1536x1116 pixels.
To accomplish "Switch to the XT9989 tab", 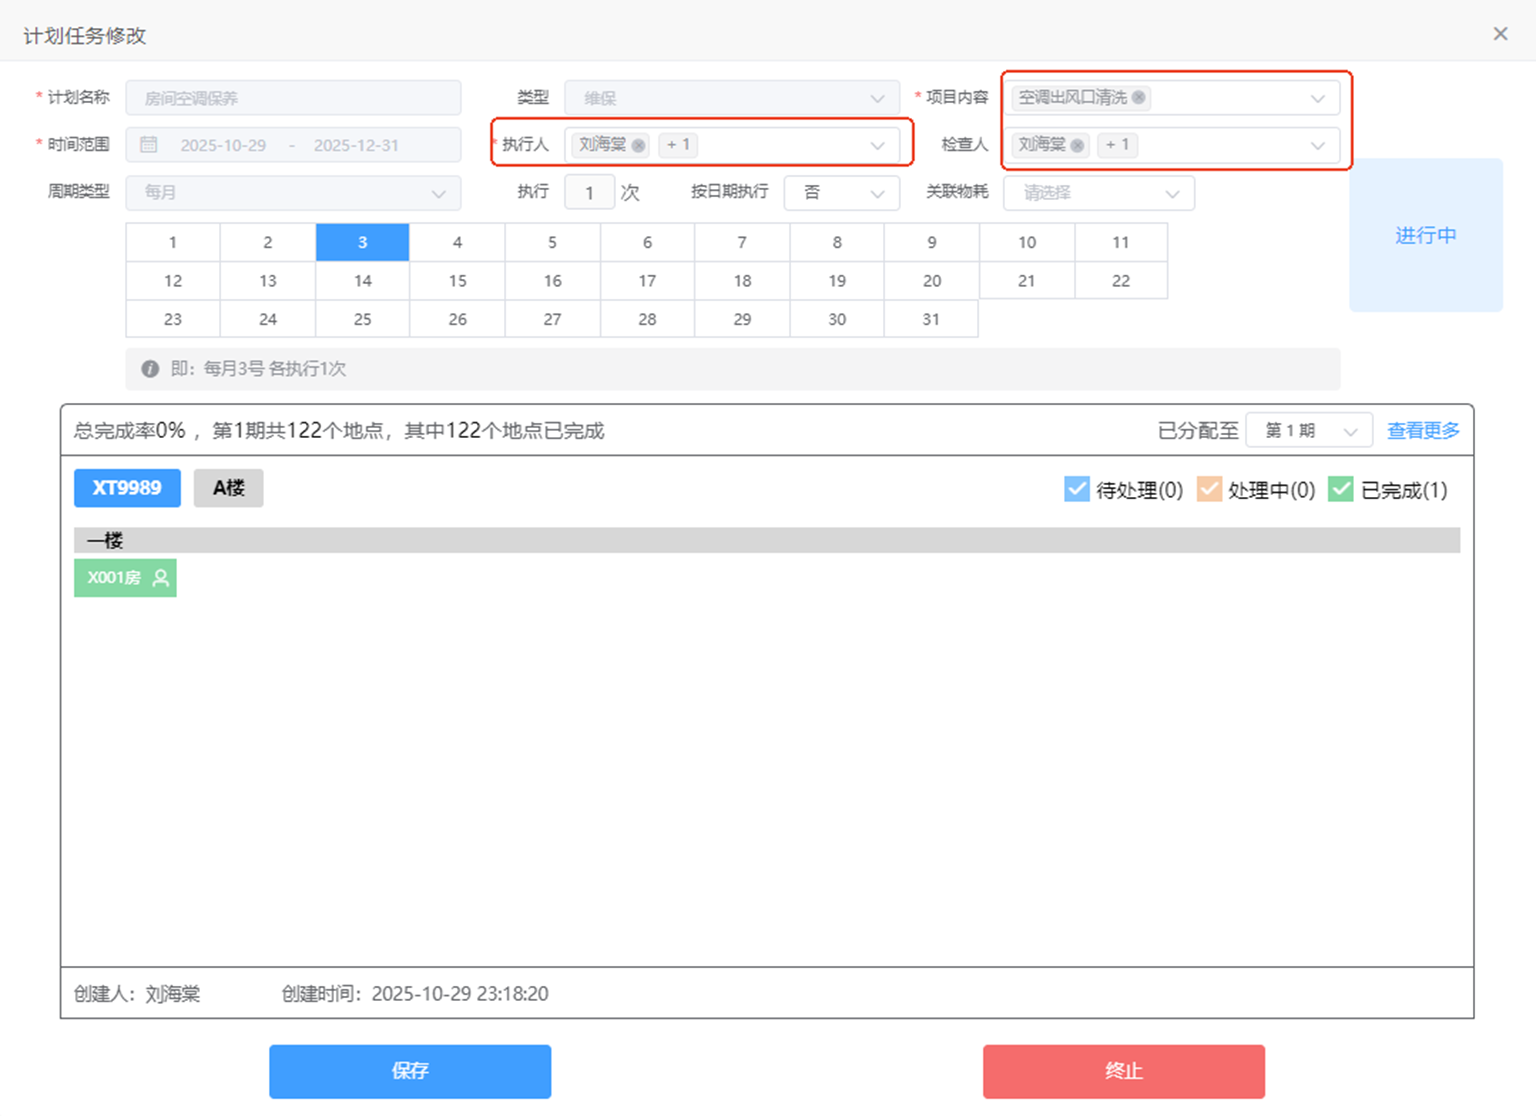I will 127,488.
